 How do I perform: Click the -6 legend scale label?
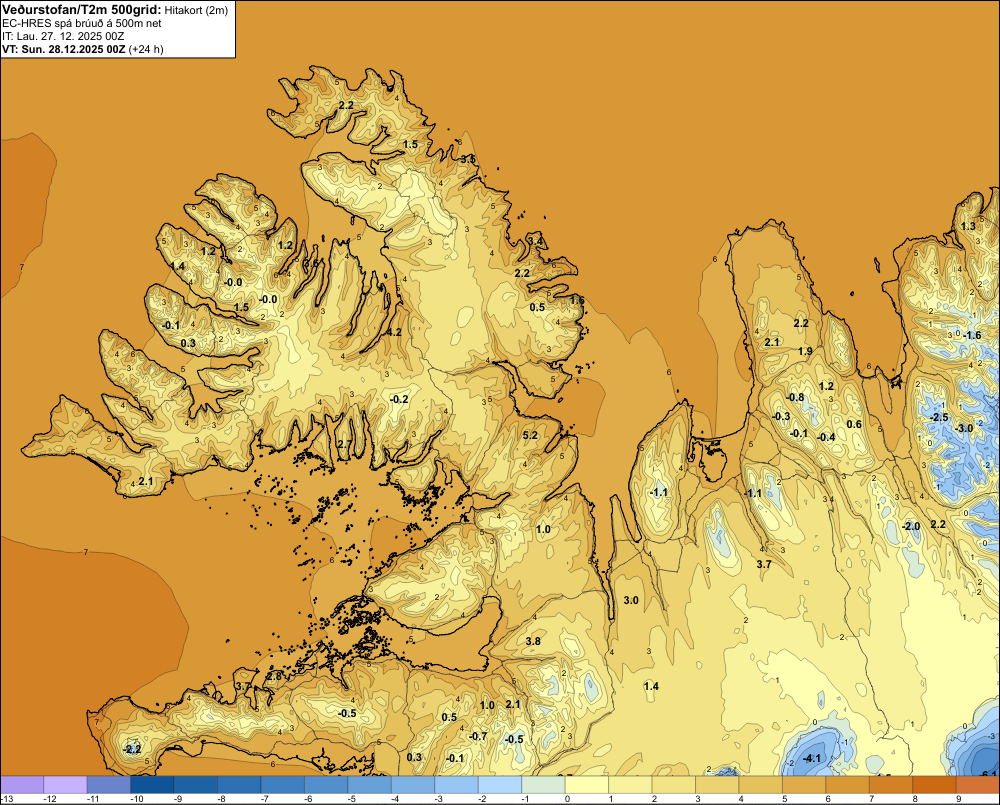click(x=307, y=799)
